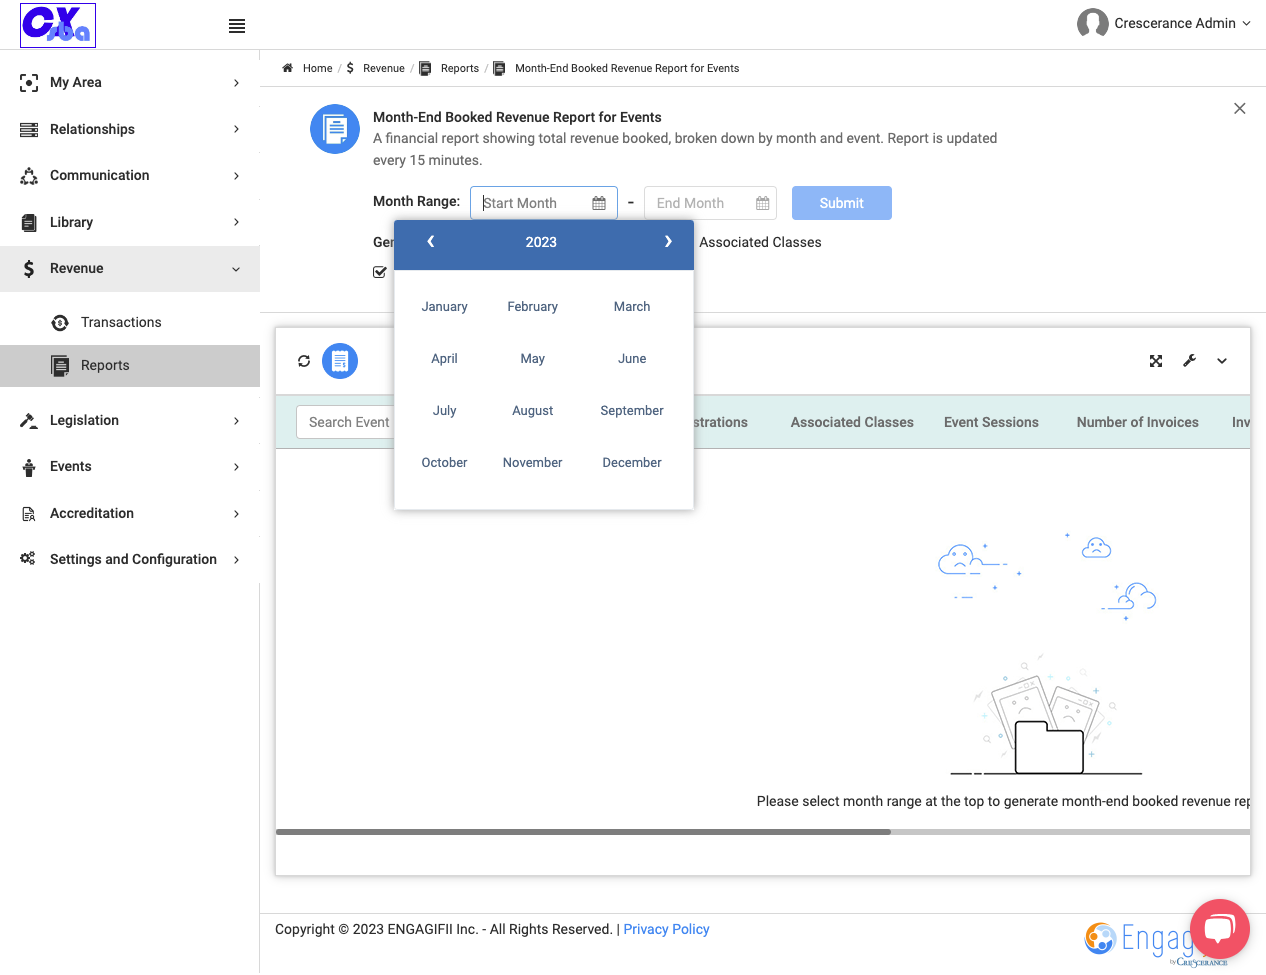The image size is (1266, 975).
Task: Go to Reports breadcrumb link
Action: tap(459, 69)
